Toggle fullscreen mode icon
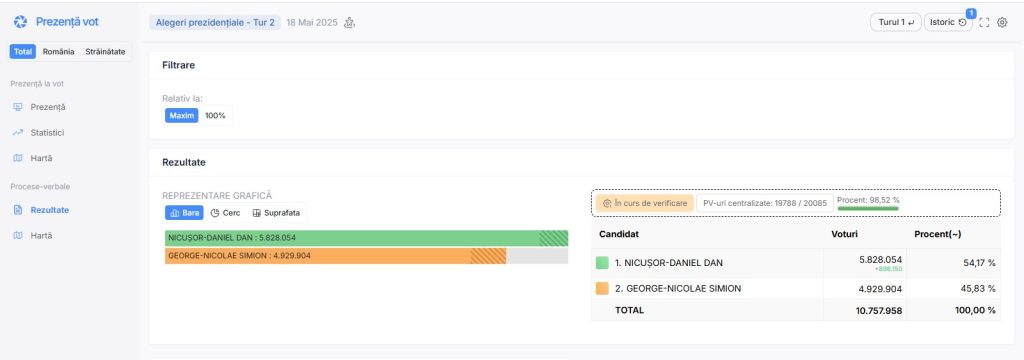This screenshot has height=360, width=1024. 984,22
